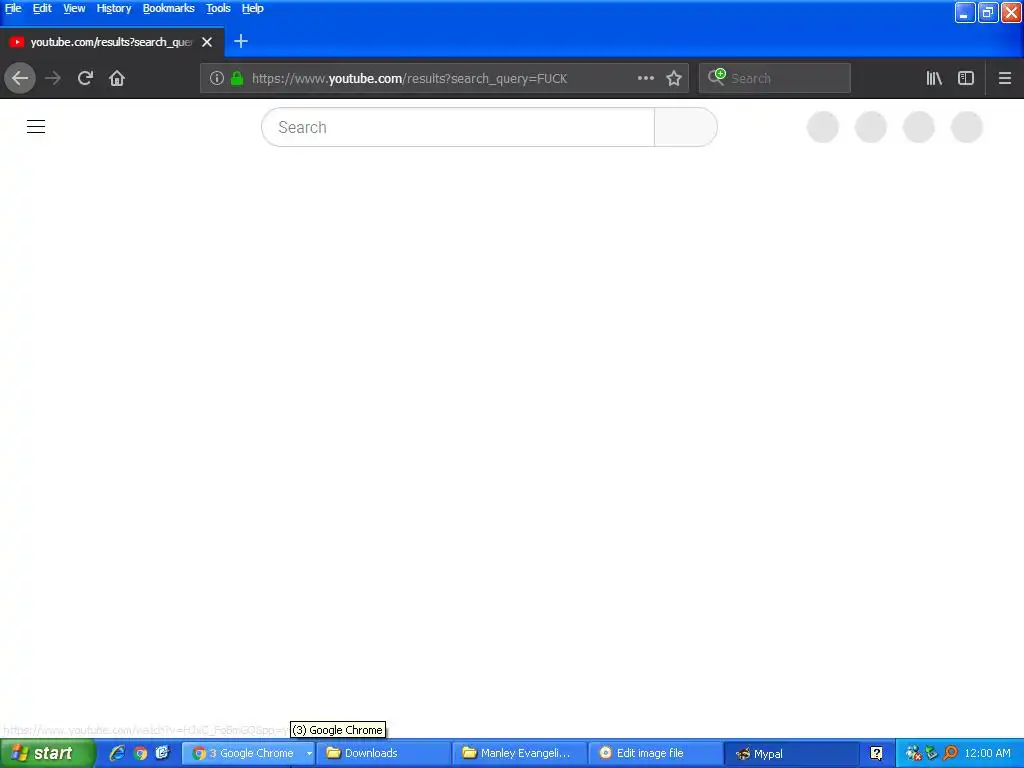Switch to the Manley Evangeli... folder window

tap(520, 754)
